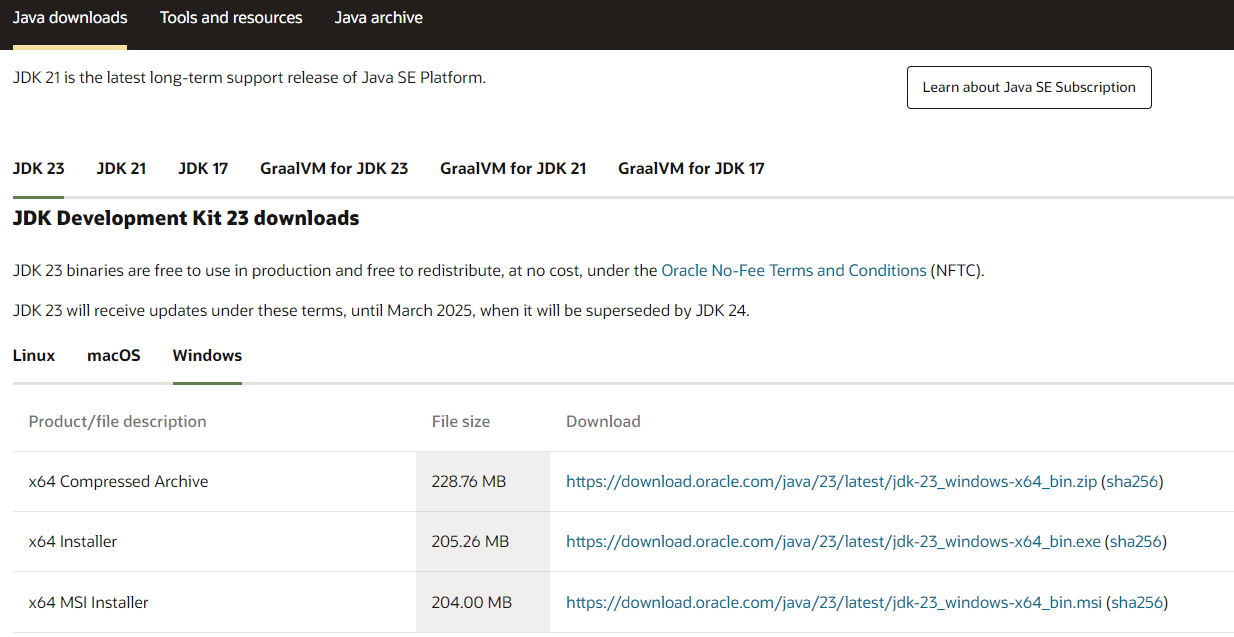Open GraalVM for JDK 21 tab
The image size is (1234, 637).
point(513,169)
